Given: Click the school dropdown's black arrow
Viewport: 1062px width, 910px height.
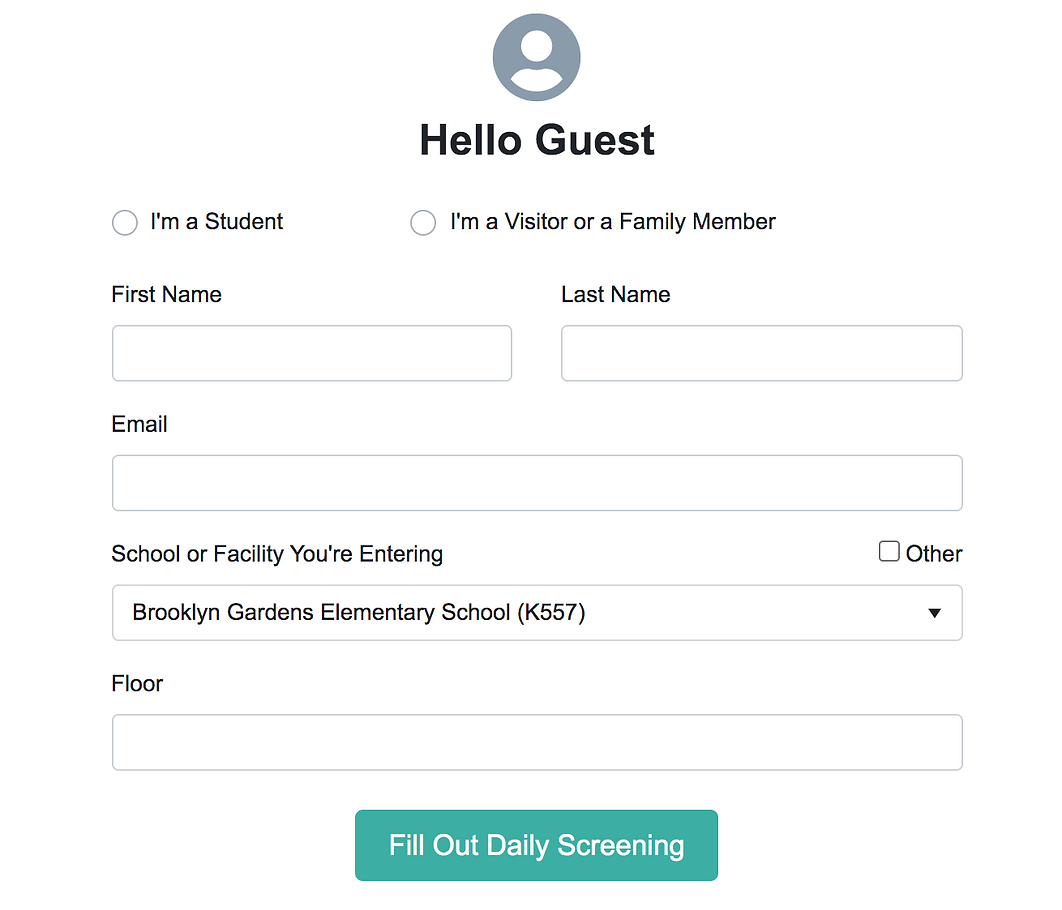Looking at the screenshot, I should click(935, 613).
